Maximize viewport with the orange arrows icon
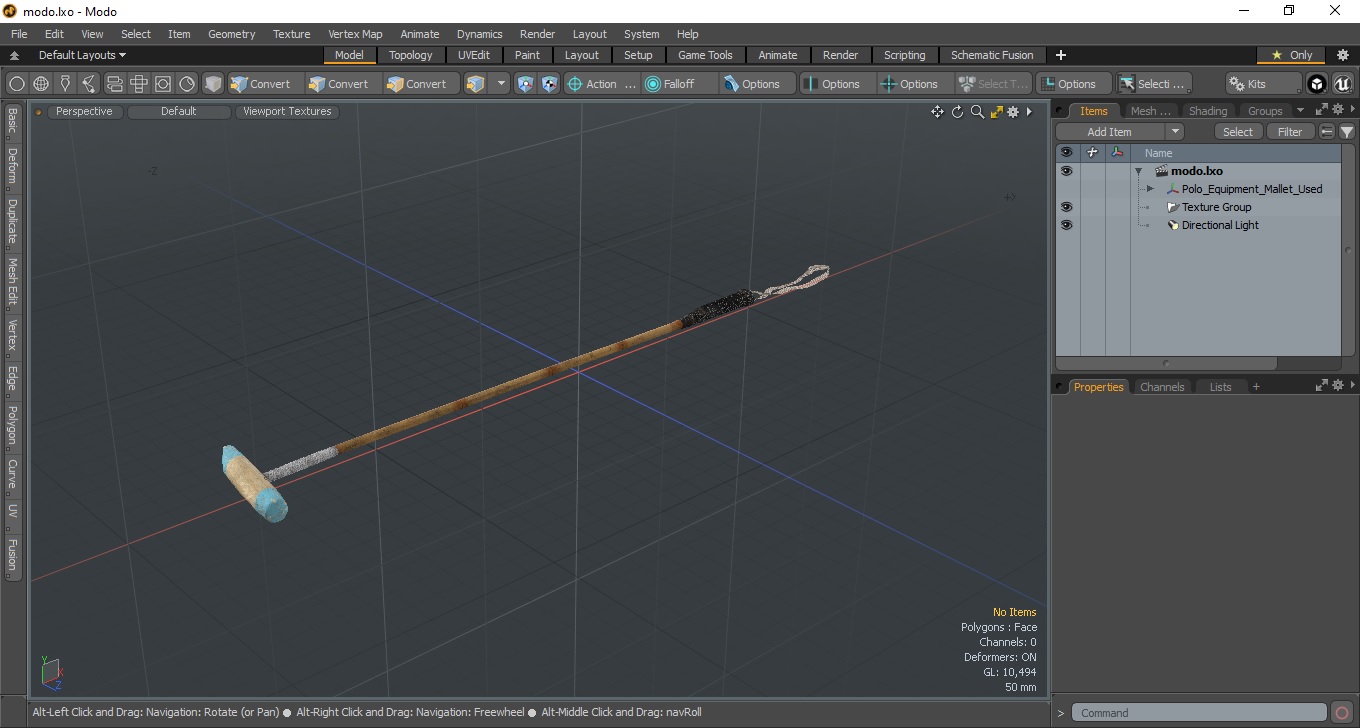Image resolution: width=1360 pixels, height=728 pixels. coord(996,112)
